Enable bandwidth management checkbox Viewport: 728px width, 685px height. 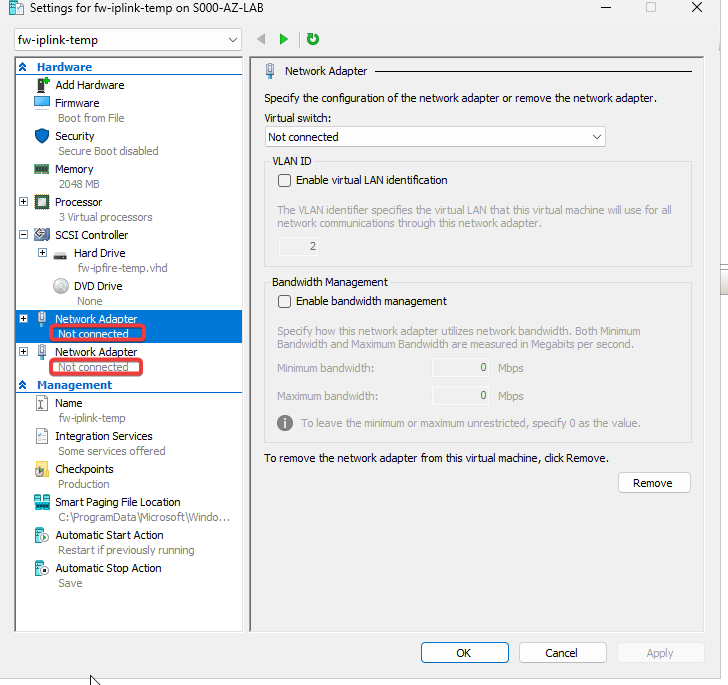[285, 301]
